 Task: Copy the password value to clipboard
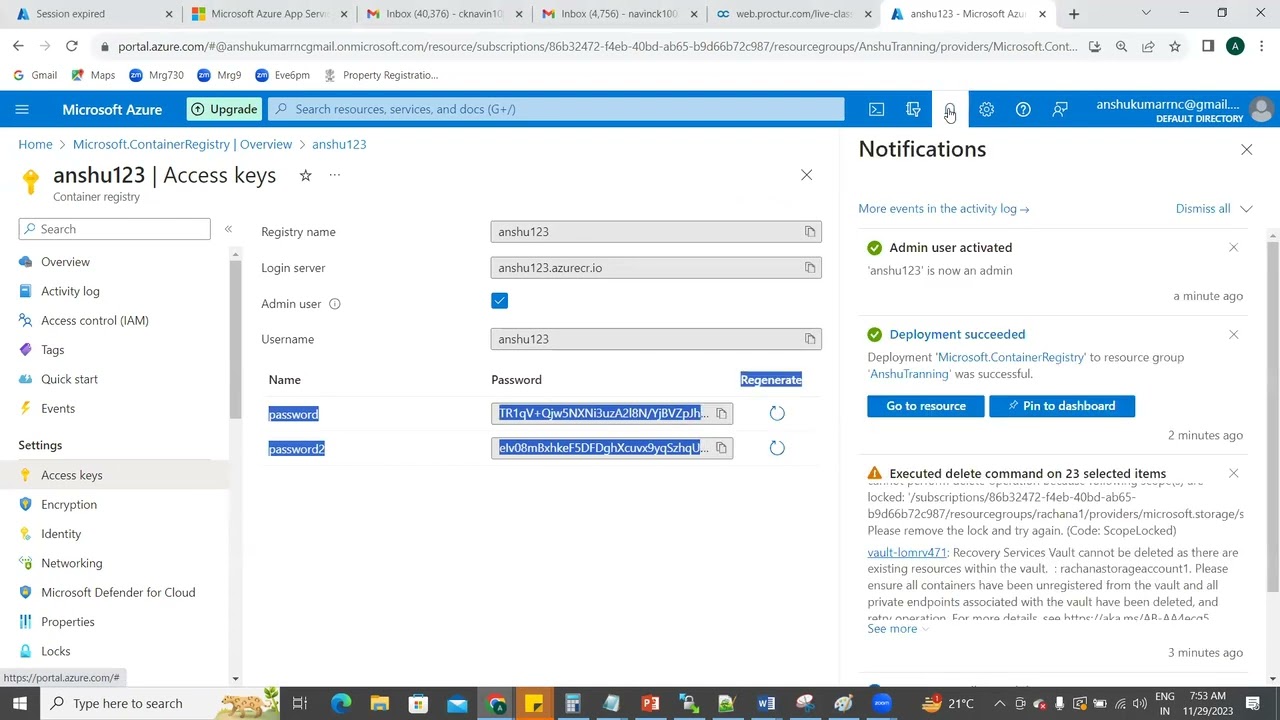(721, 414)
